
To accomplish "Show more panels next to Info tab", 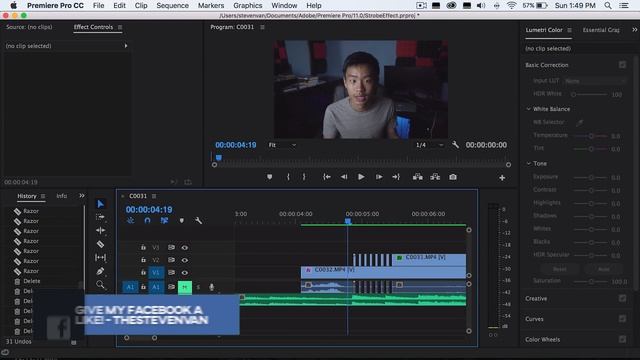I will coord(82,196).
